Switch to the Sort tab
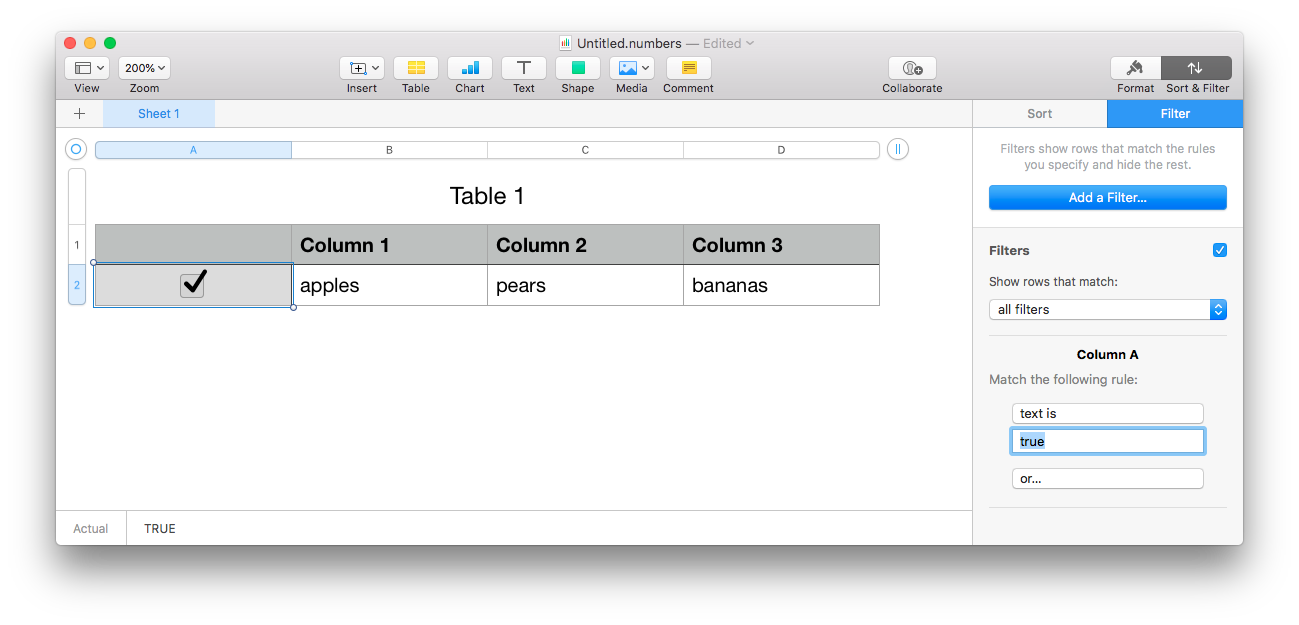The width and height of the screenshot is (1299, 625). 1040,114
